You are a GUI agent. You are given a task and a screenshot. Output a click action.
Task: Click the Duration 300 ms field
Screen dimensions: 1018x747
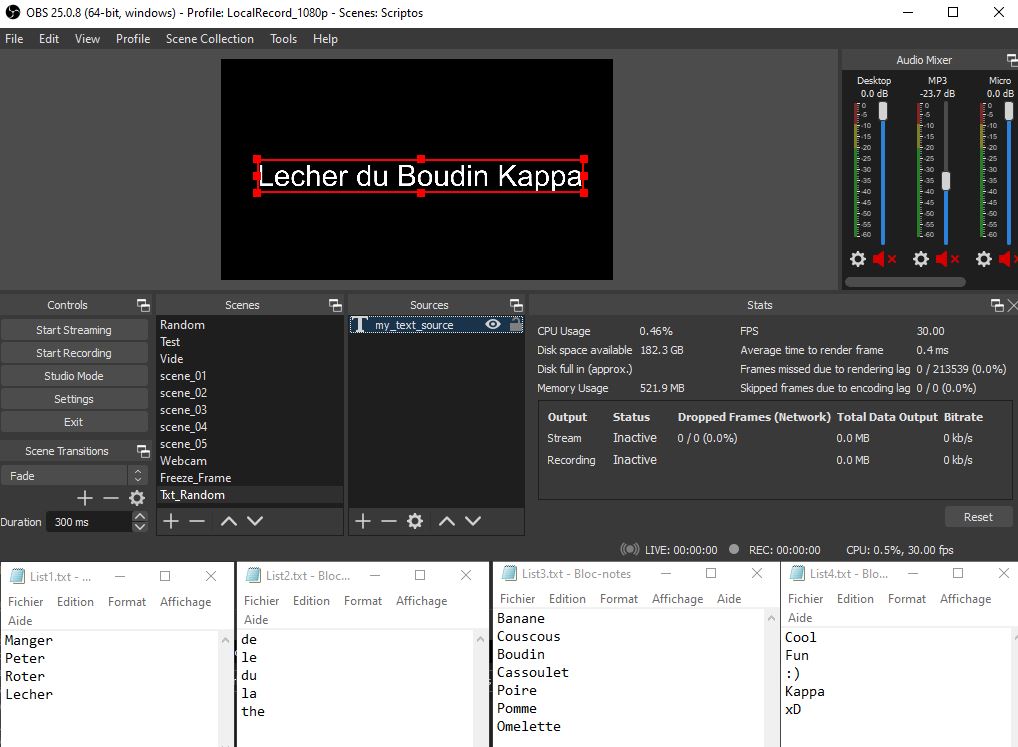tap(89, 522)
